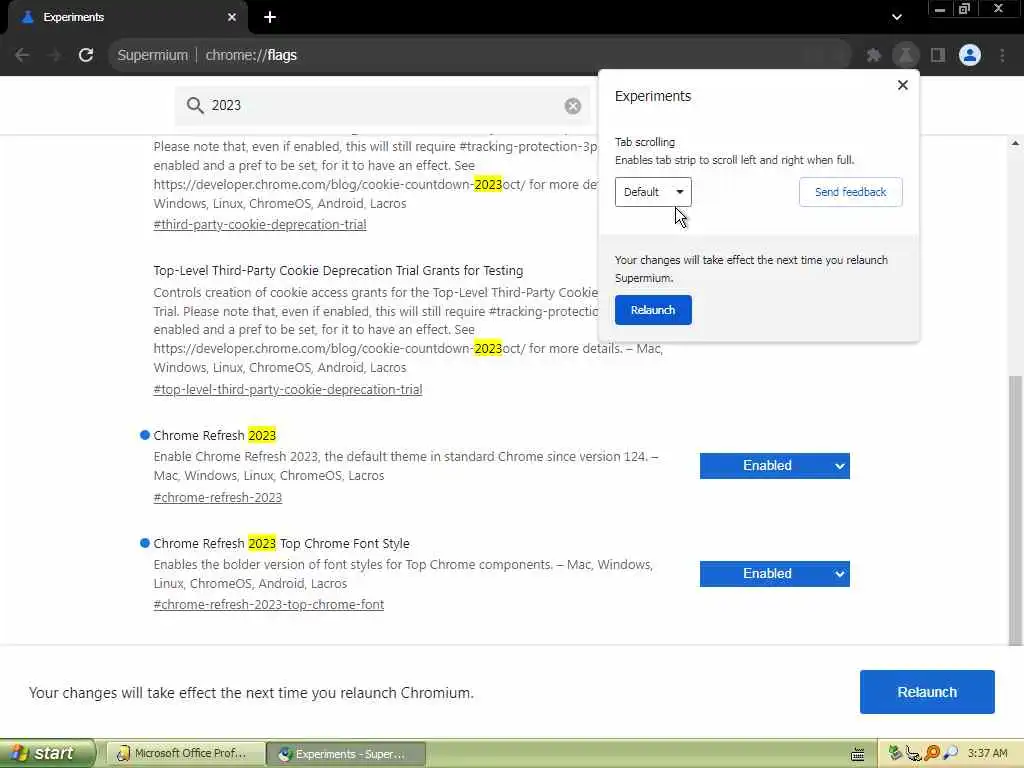
Task: Open the side panel icon
Action: [x=938, y=55]
